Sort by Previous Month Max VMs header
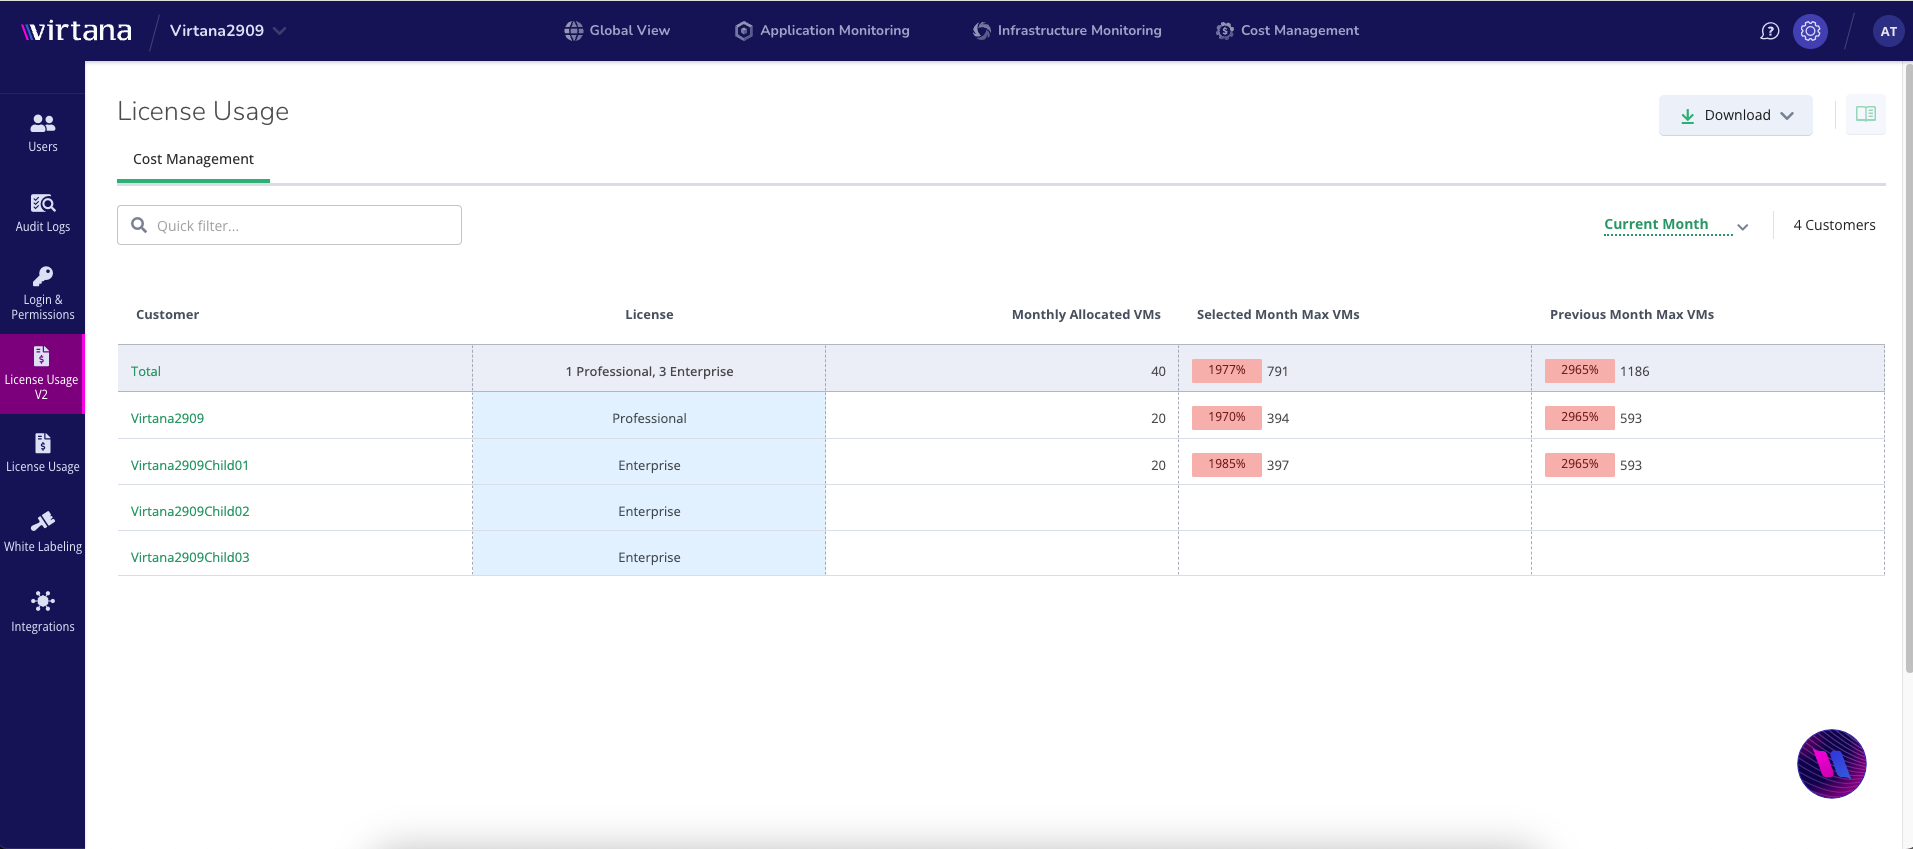This screenshot has height=849, width=1913. pyautogui.click(x=1632, y=314)
